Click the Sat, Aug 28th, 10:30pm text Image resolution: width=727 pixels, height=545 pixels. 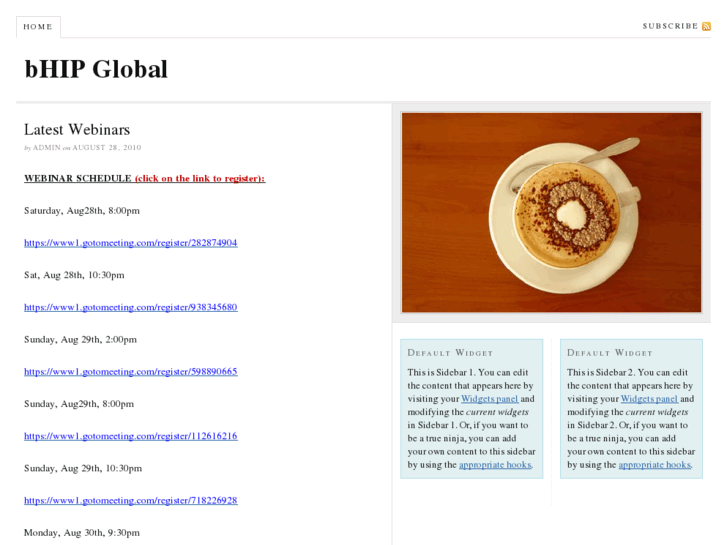(74, 275)
